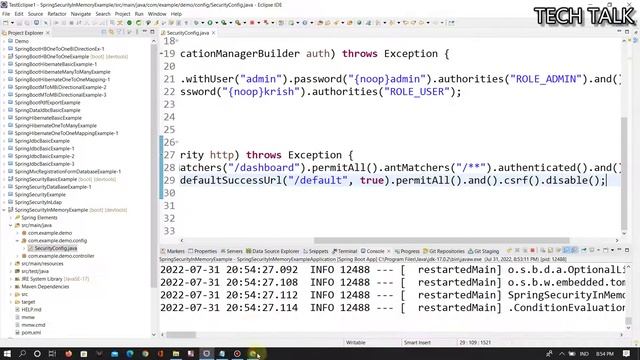Open Task View on the taskbar

point(52,353)
